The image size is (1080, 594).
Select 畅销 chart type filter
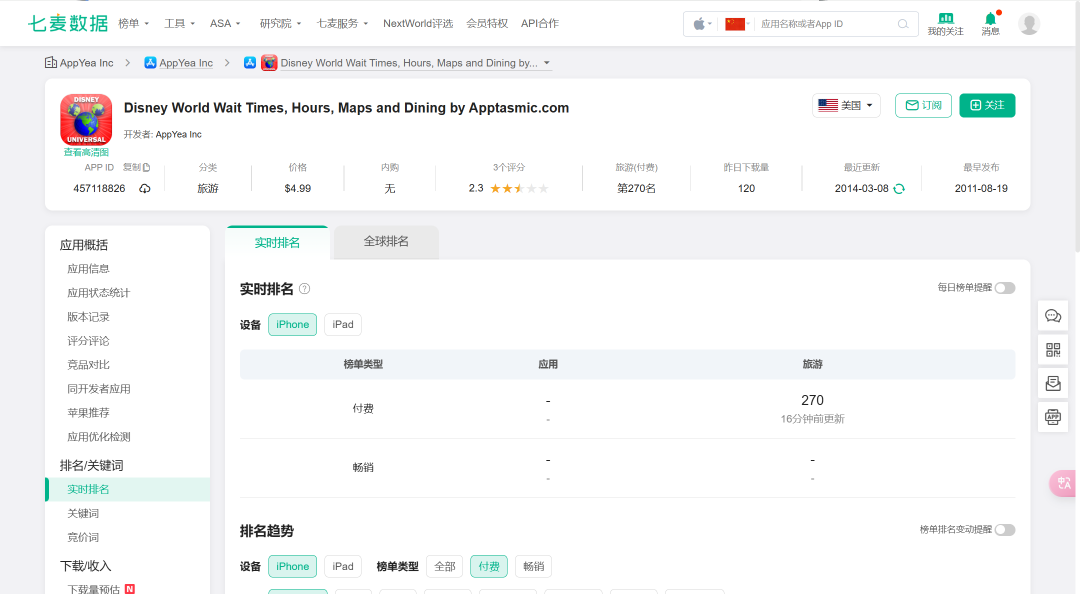(x=534, y=566)
